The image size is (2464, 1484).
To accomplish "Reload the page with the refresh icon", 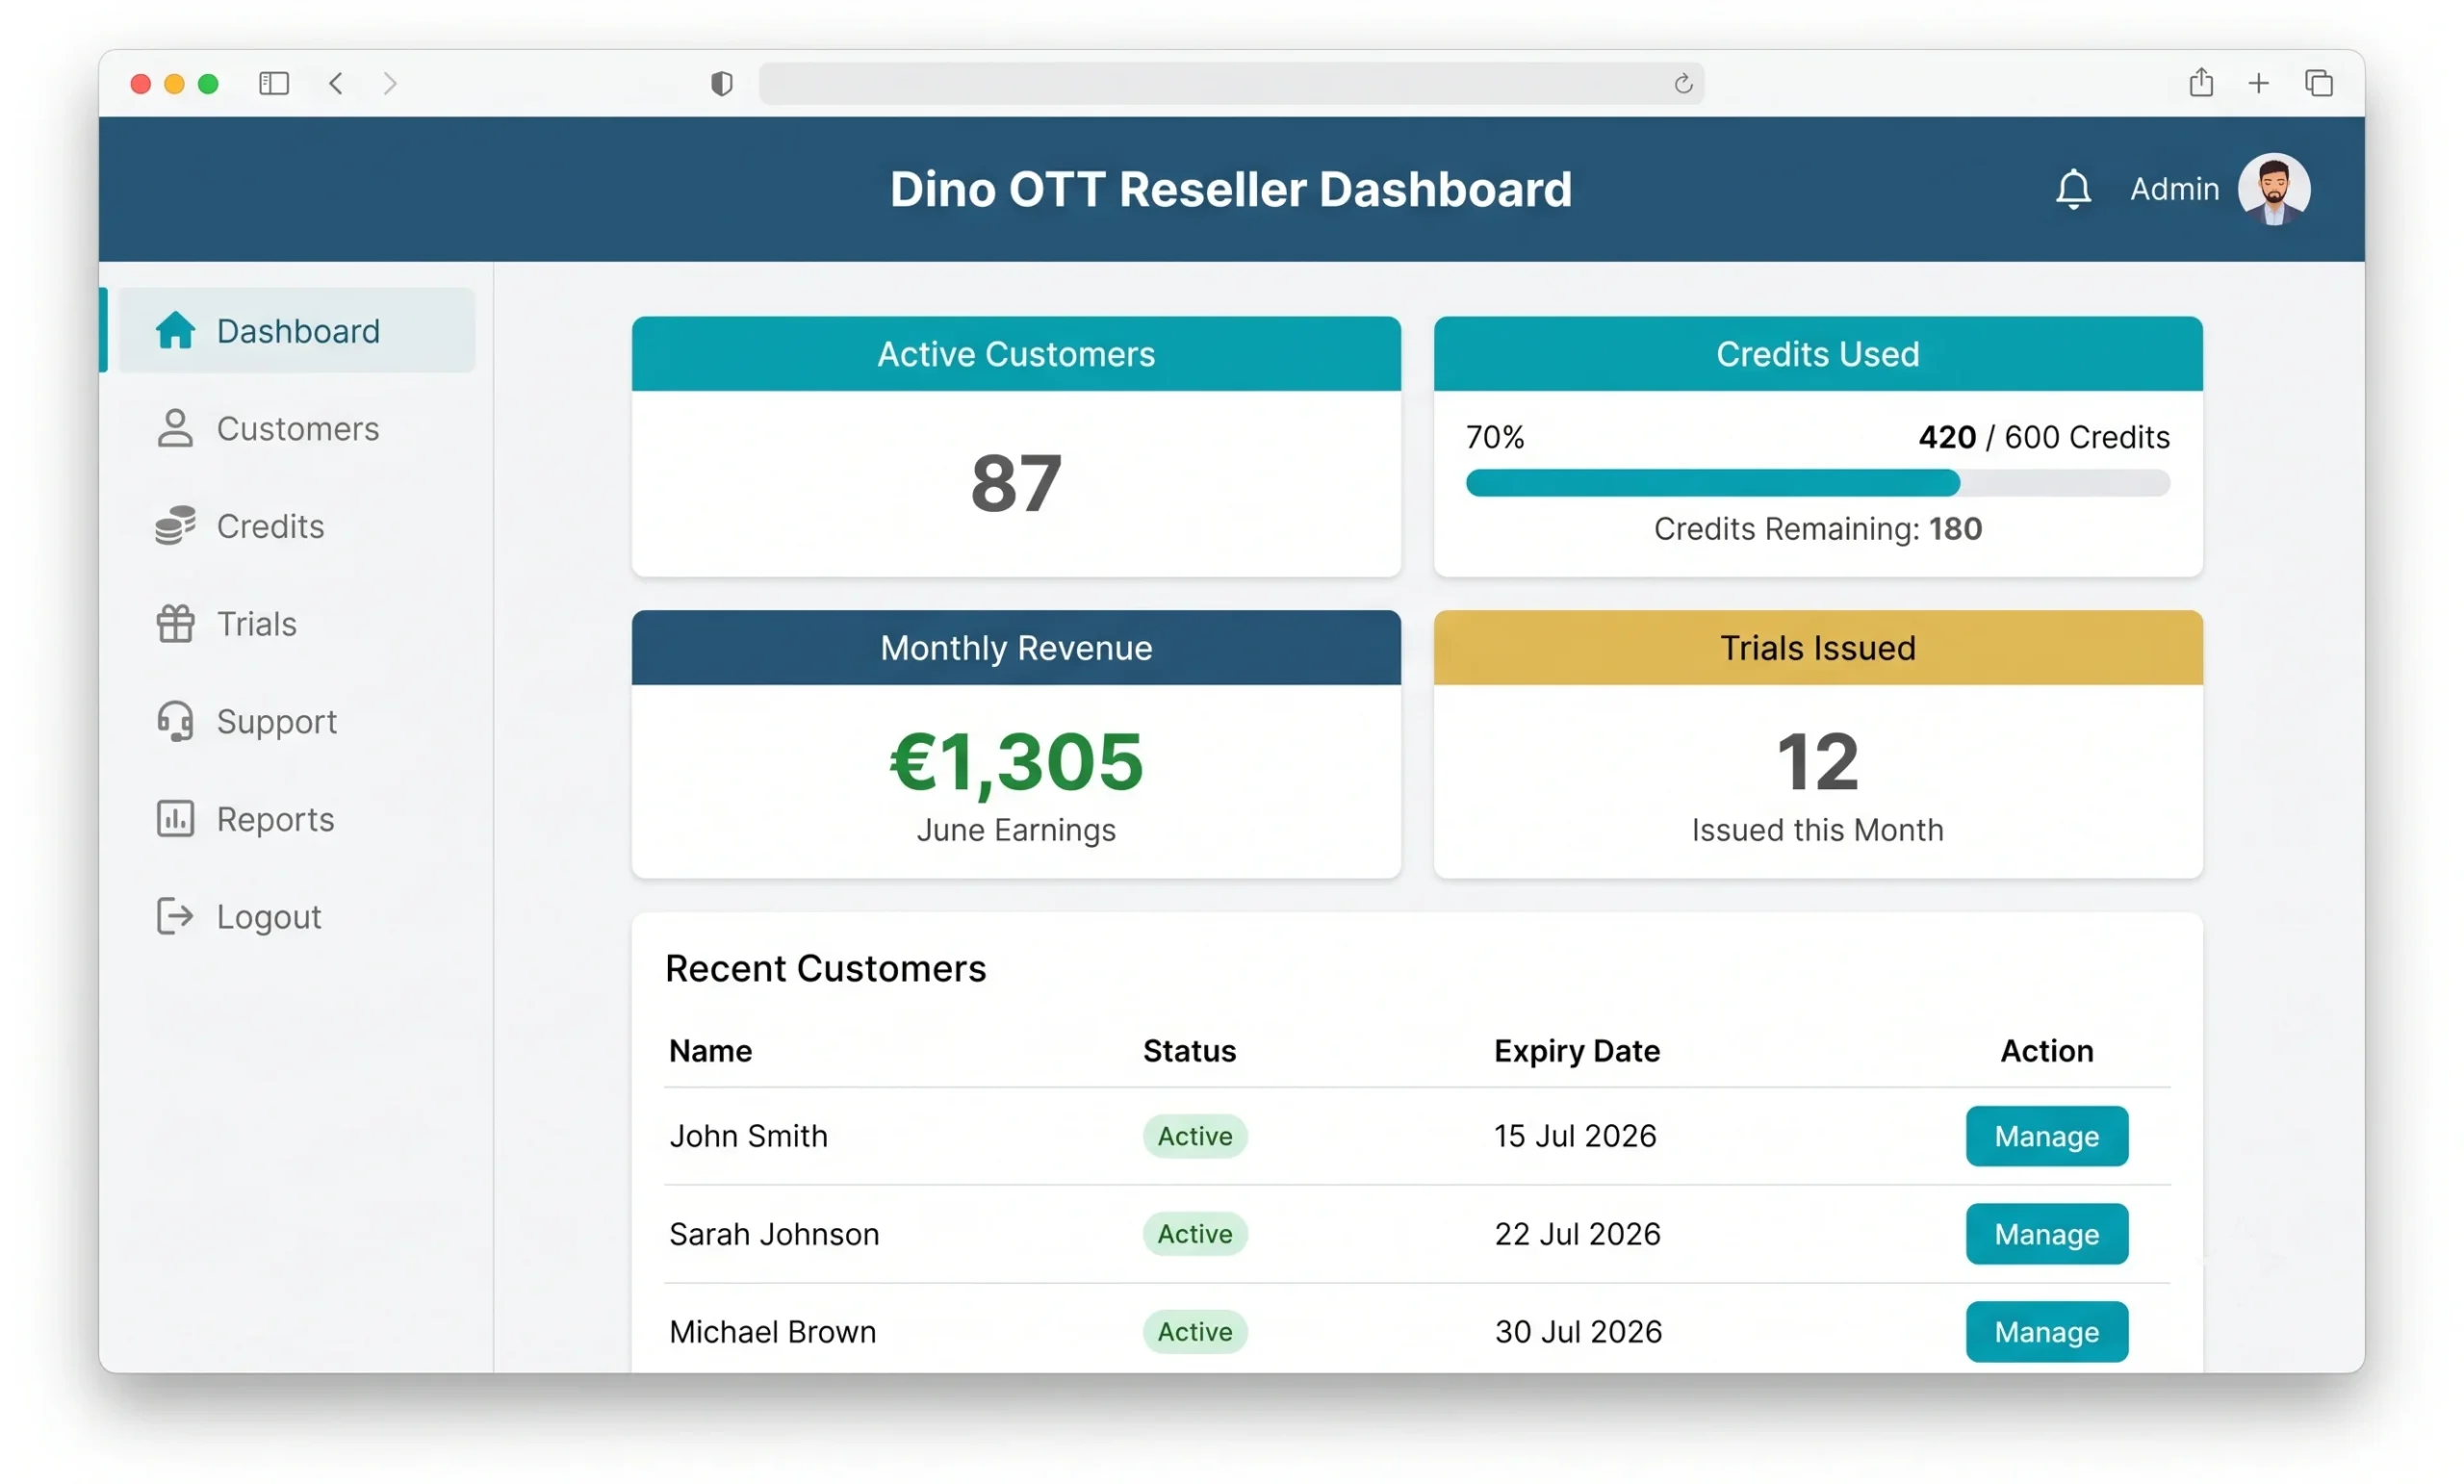I will click(1683, 83).
